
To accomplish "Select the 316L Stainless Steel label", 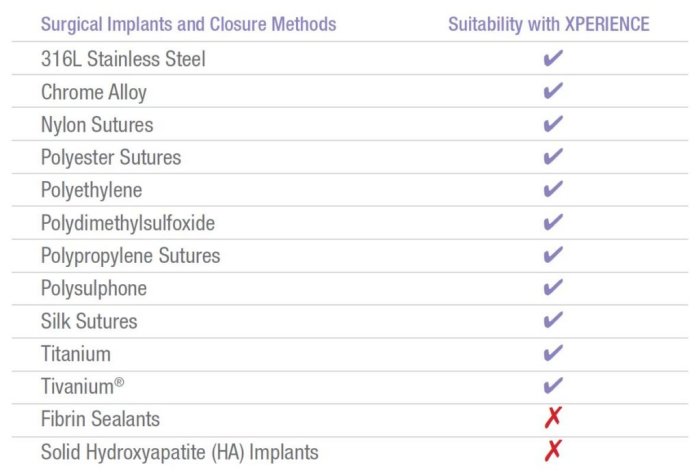I will [x=123, y=60].
